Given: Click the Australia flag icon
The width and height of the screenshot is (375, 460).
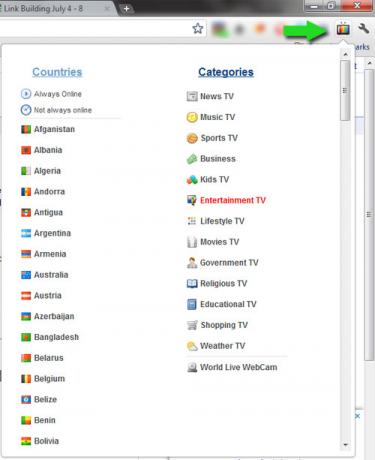Looking at the screenshot, I should pos(26,275).
